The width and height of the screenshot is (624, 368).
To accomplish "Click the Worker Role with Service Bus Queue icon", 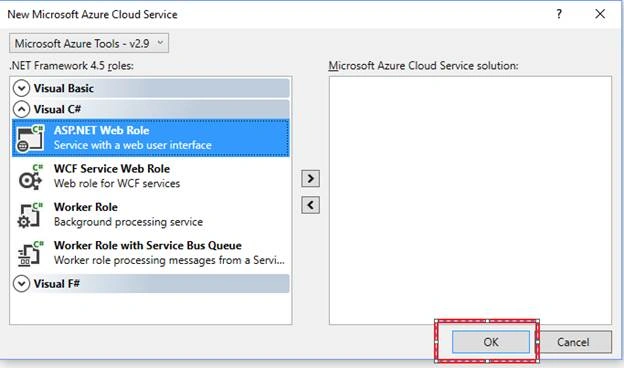I will pos(30,253).
